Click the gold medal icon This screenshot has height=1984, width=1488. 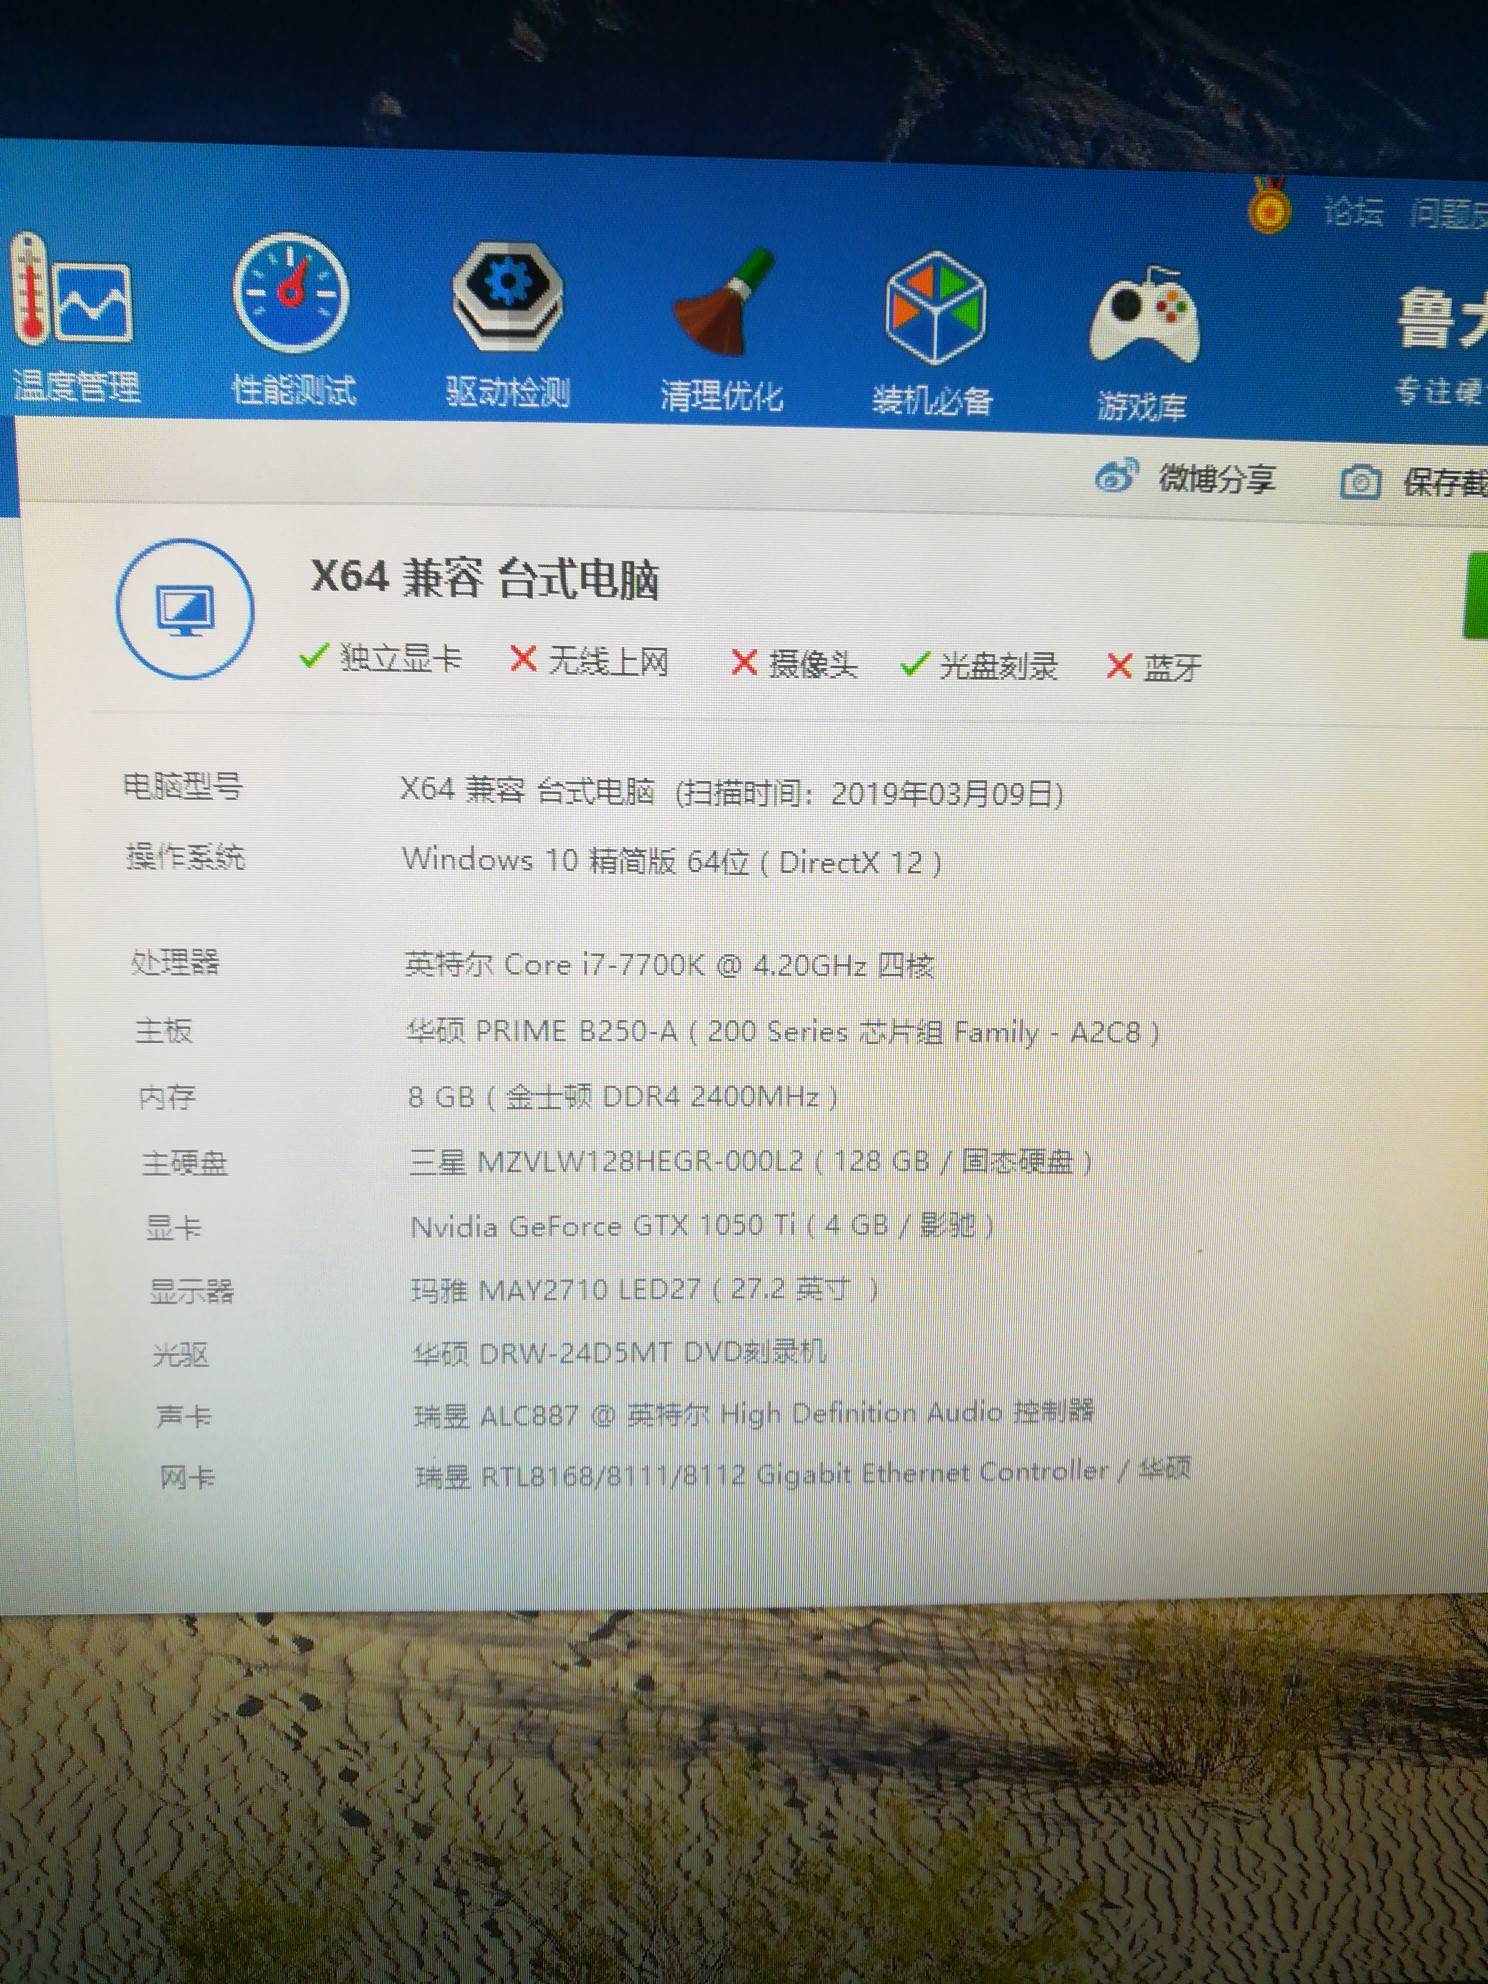(1269, 205)
